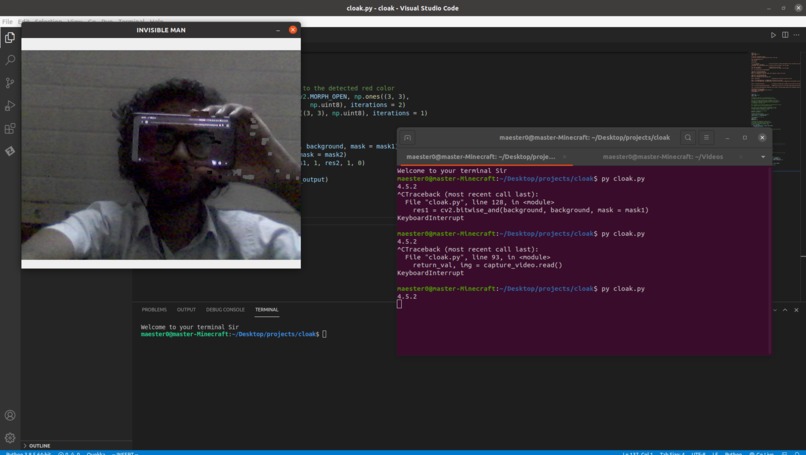Open the Extensions view
This screenshot has height=455, width=806.
[x=10, y=128]
